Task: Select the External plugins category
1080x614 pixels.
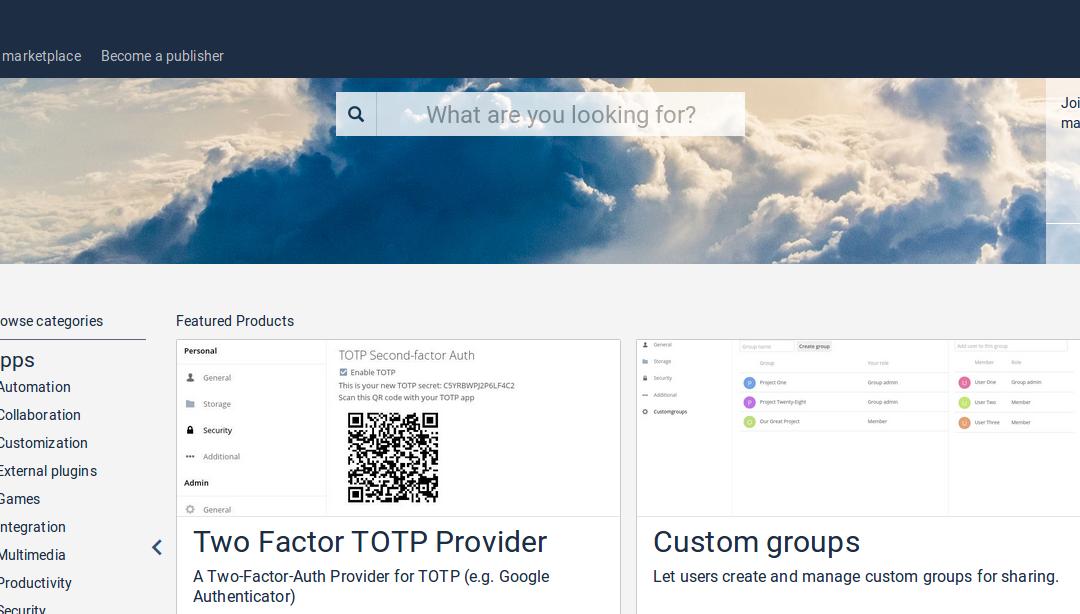Action: click(48, 471)
